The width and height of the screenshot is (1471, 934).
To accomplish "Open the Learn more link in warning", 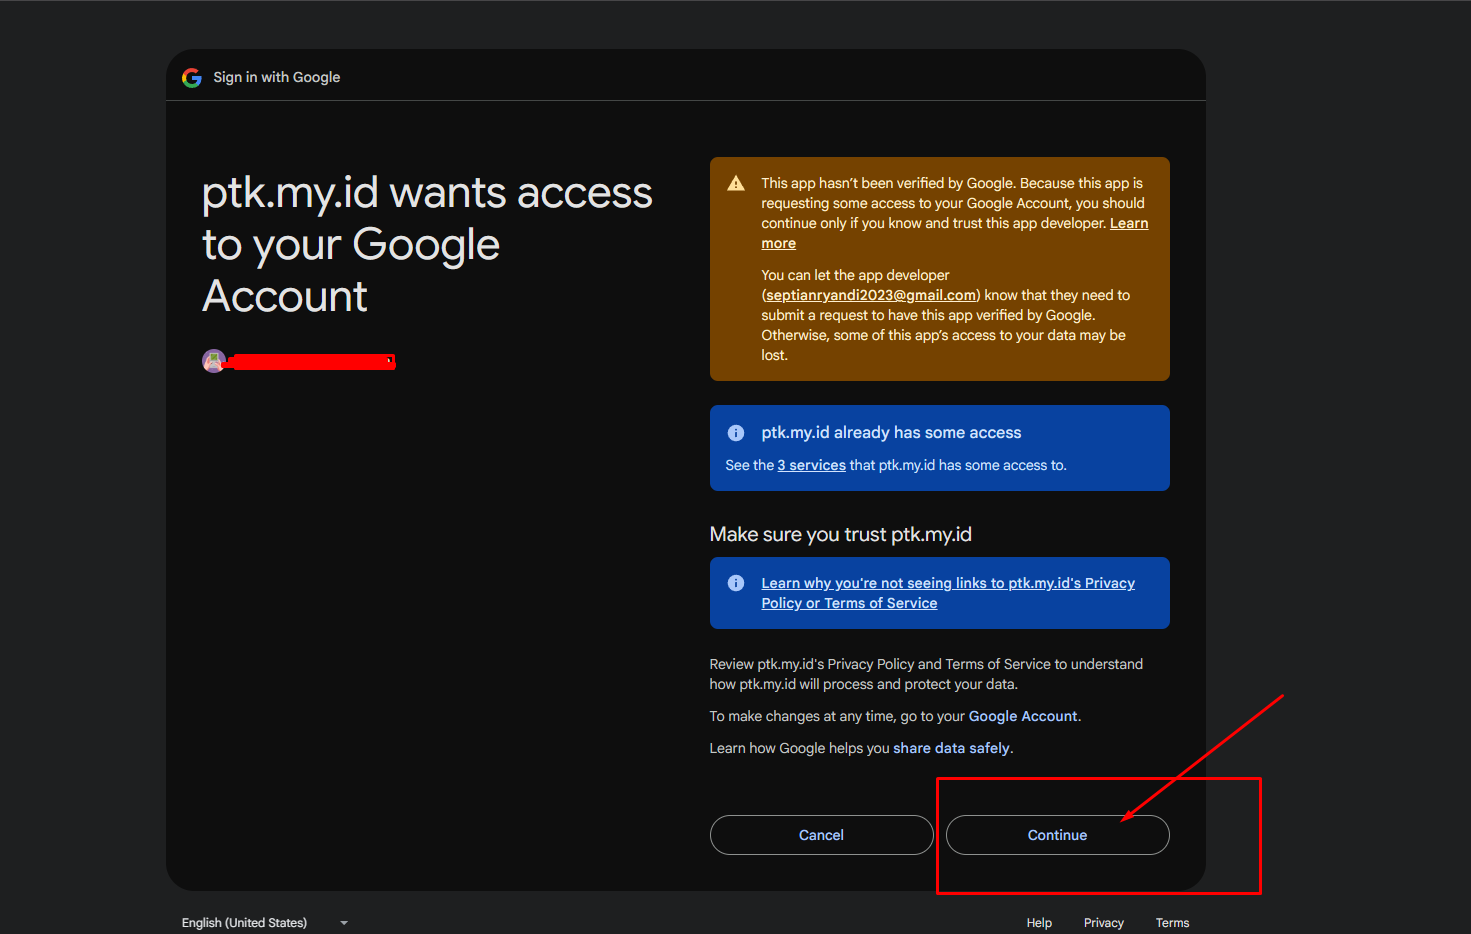I will pos(1129,223).
